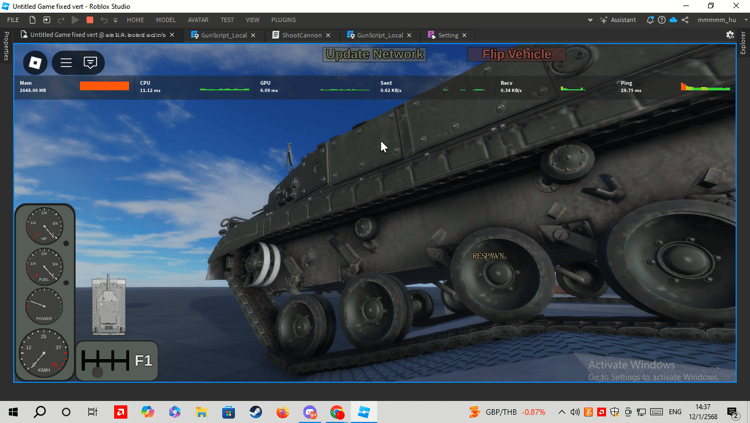Switch to the AVATAR ribbon tab
The width and height of the screenshot is (750, 423).
[x=198, y=20]
